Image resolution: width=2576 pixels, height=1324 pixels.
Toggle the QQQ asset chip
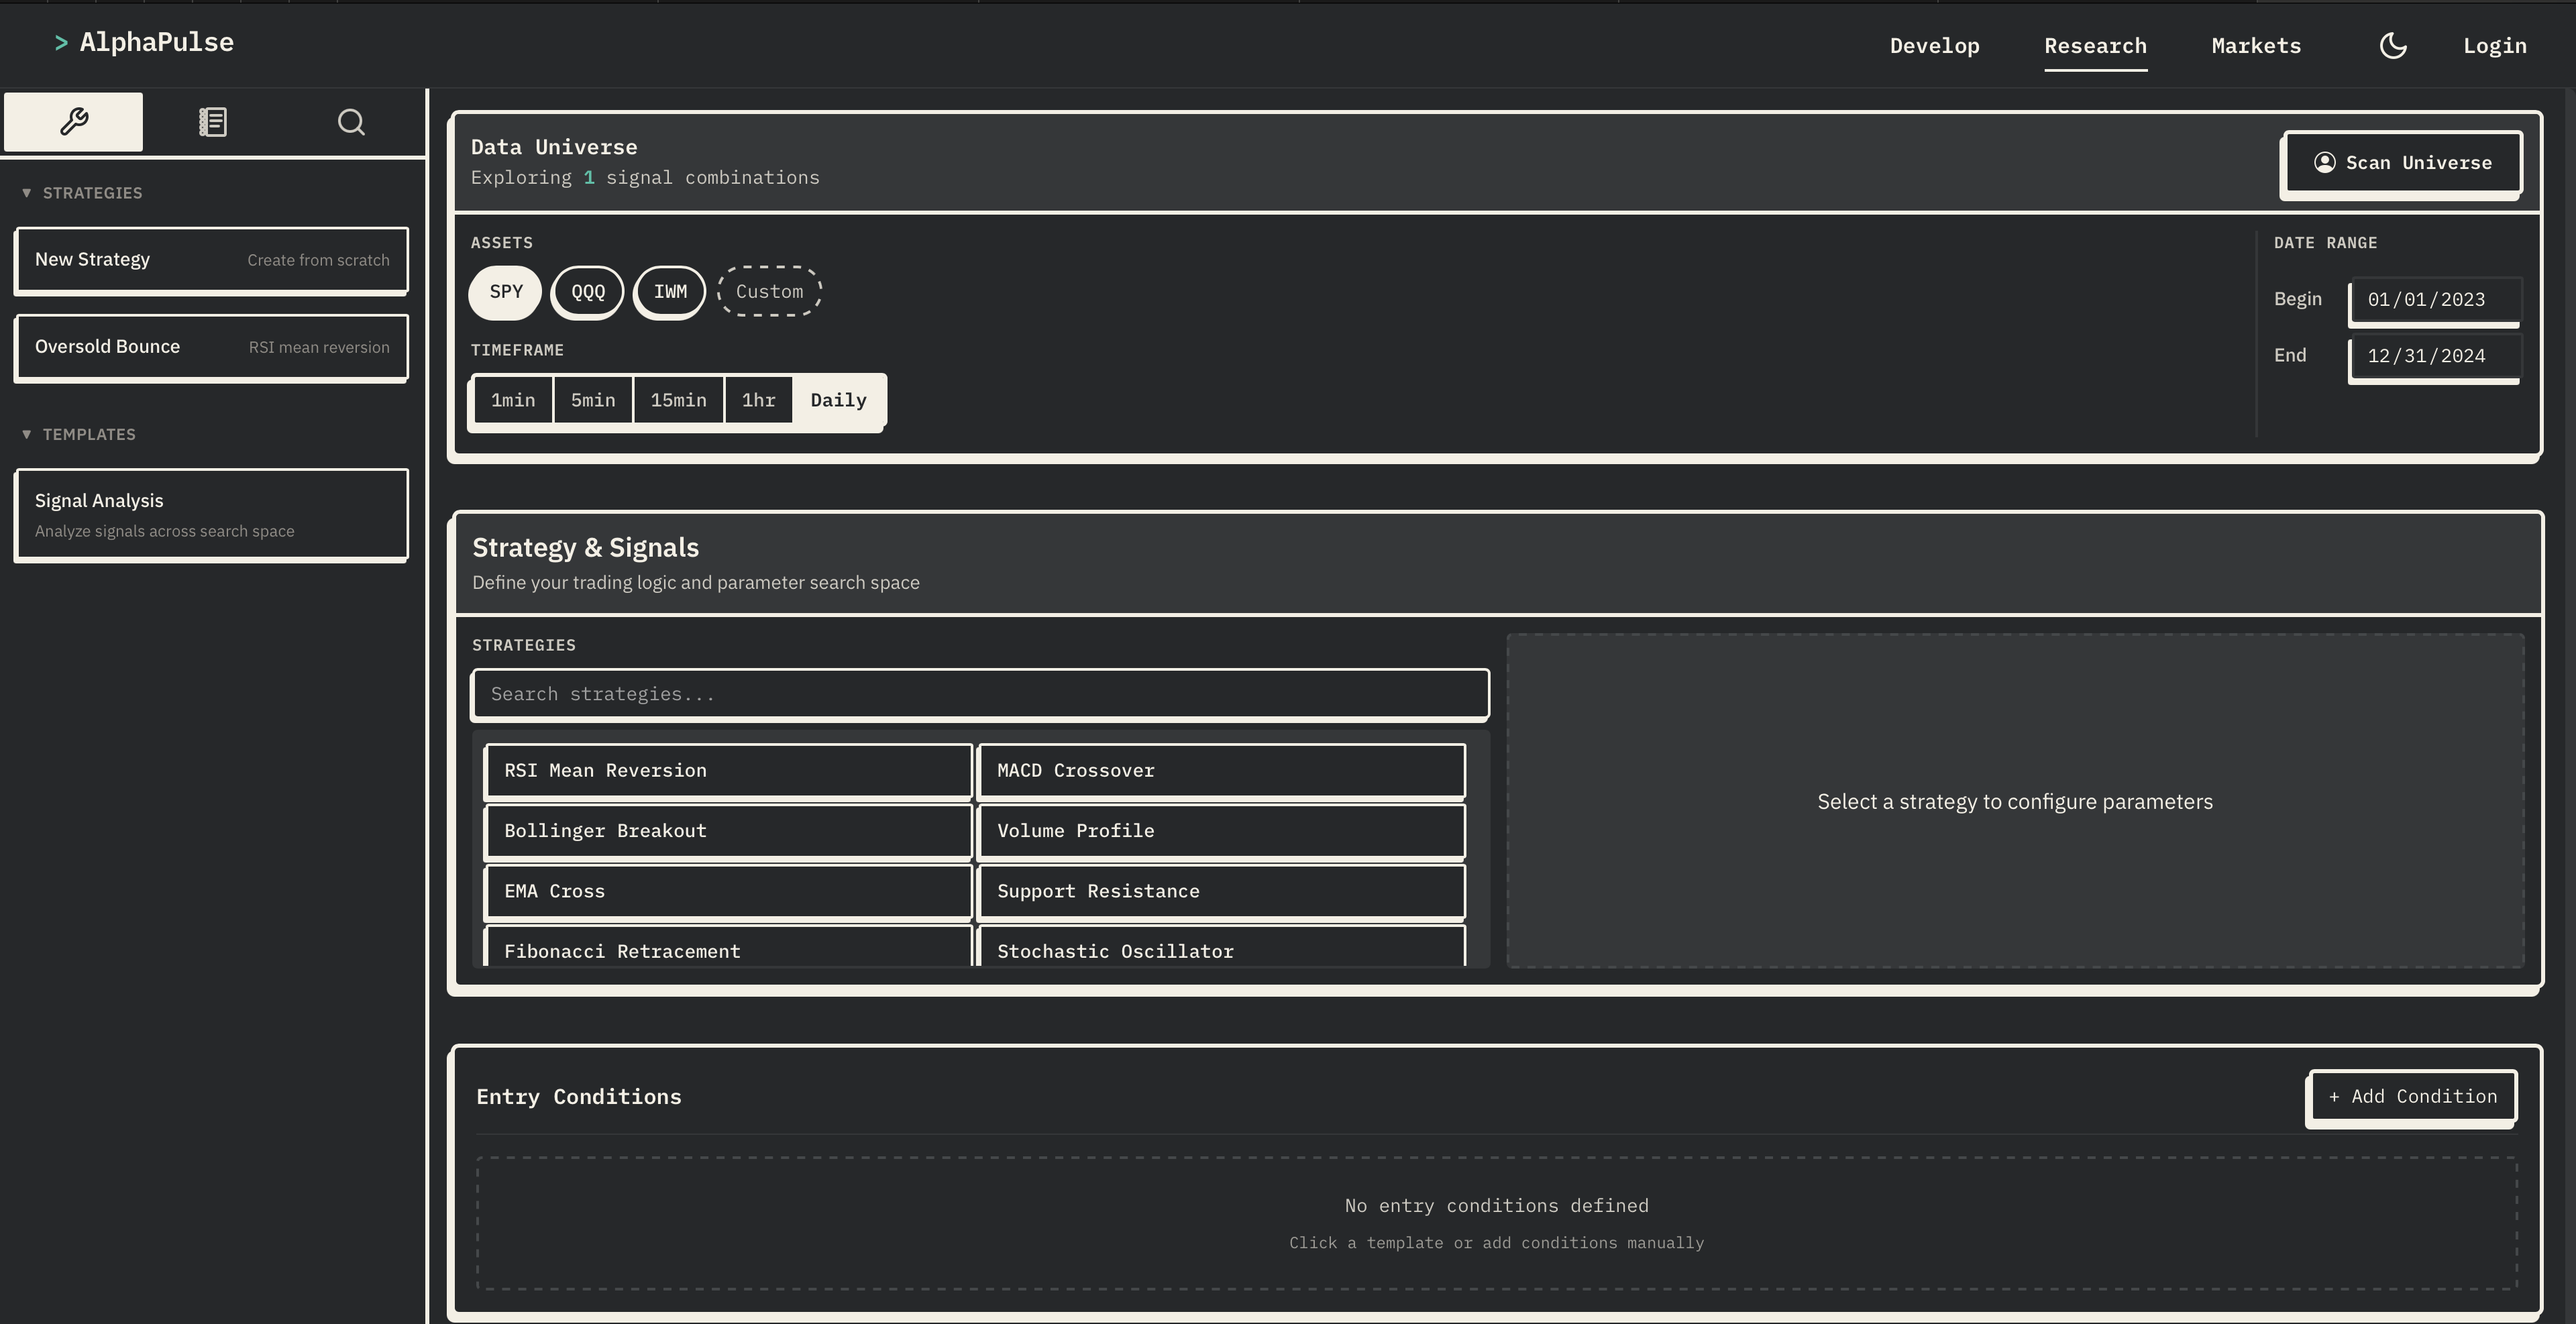pos(588,292)
